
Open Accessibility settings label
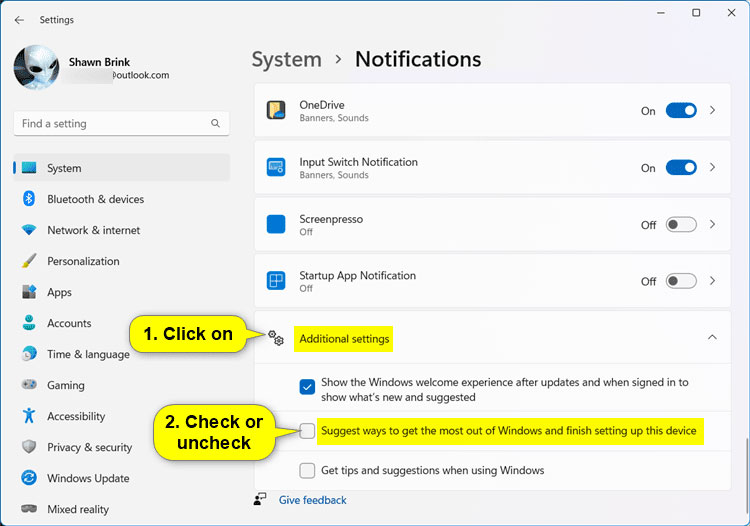pos(76,416)
